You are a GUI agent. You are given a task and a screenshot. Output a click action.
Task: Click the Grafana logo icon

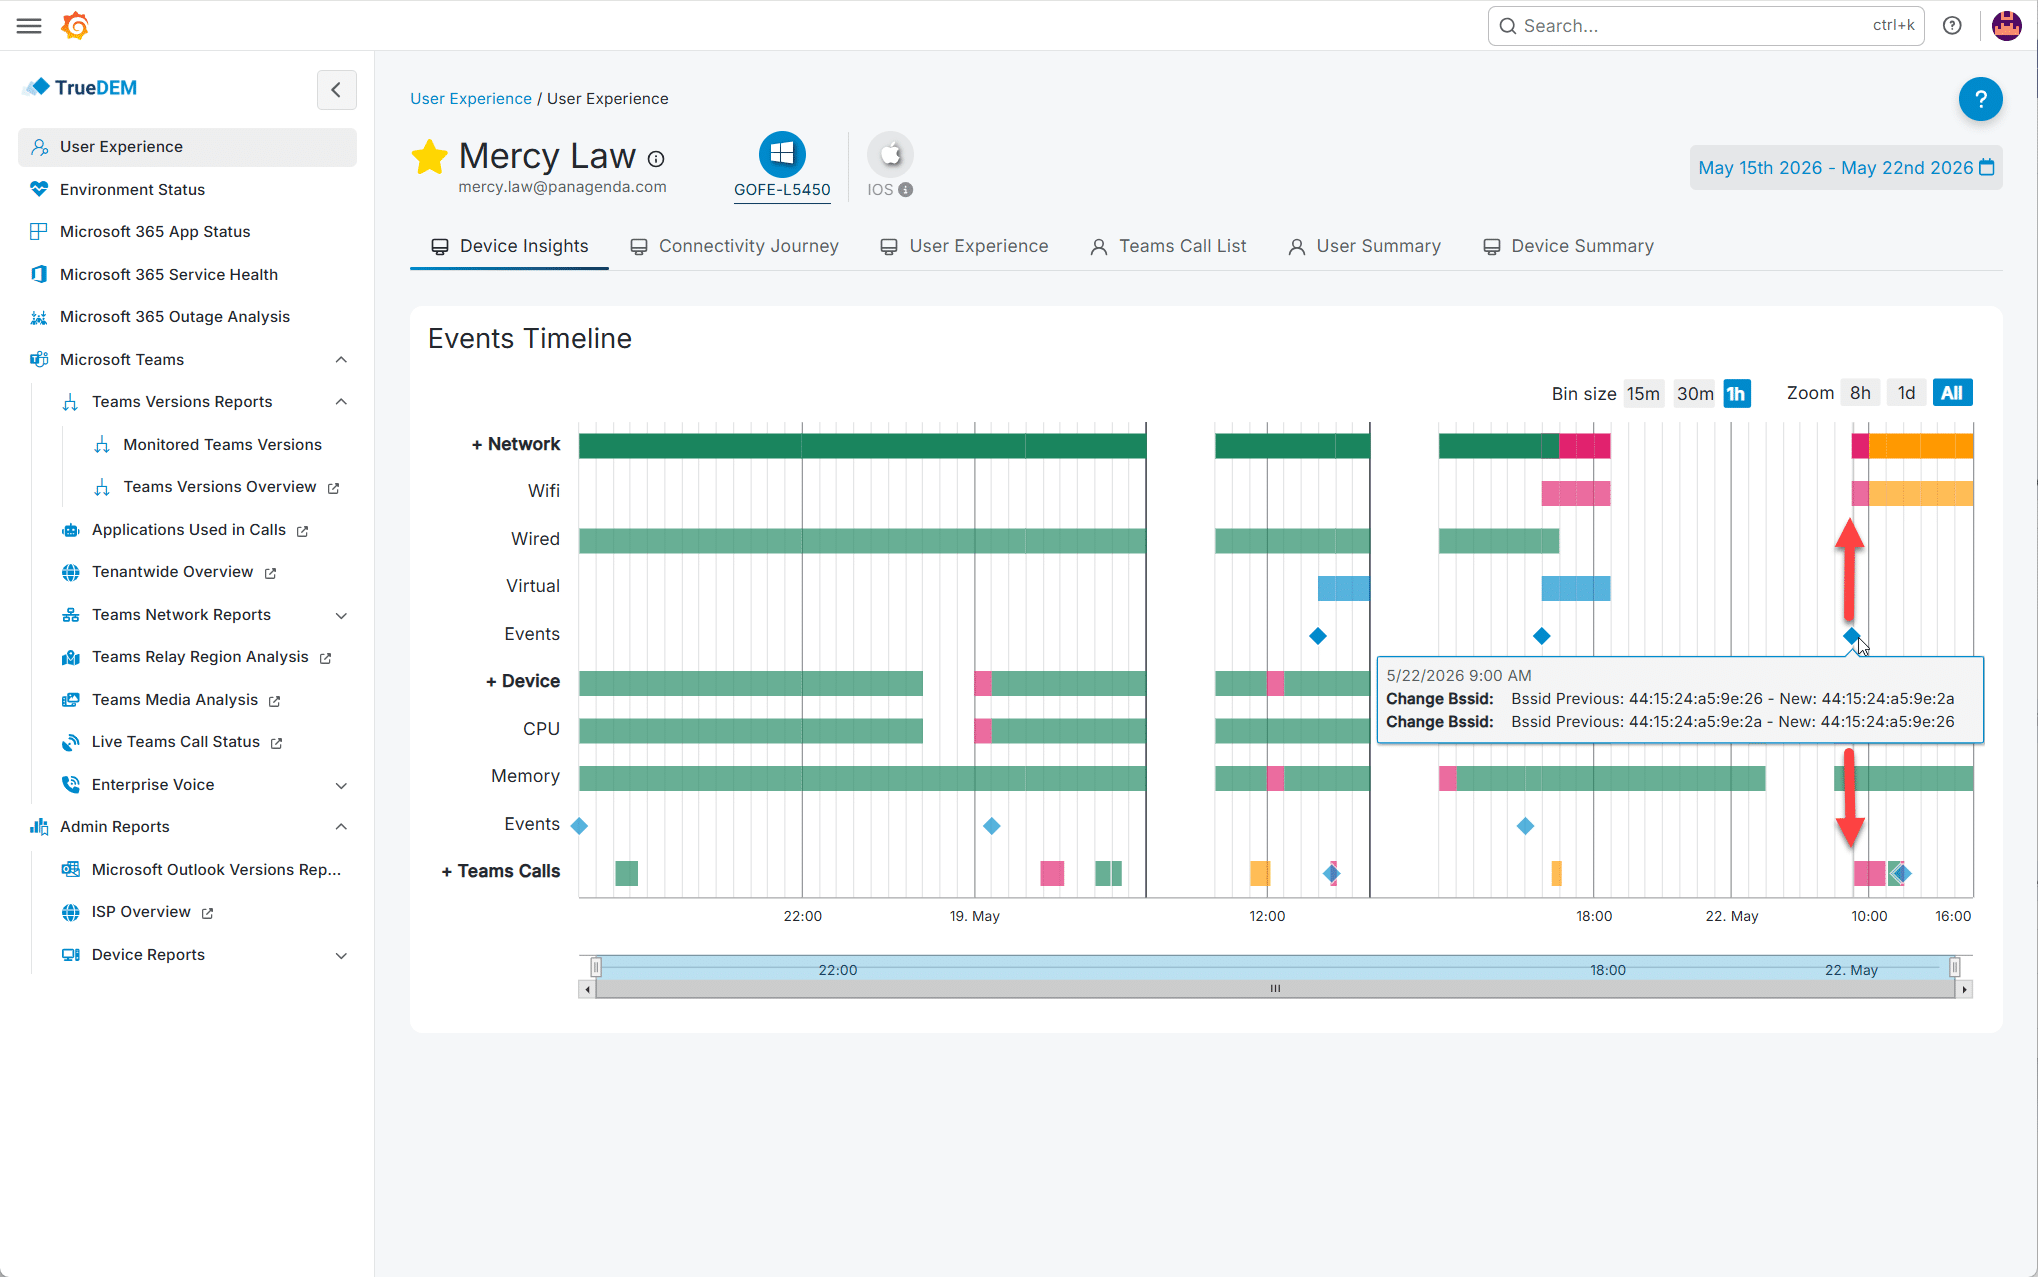[75, 26]
